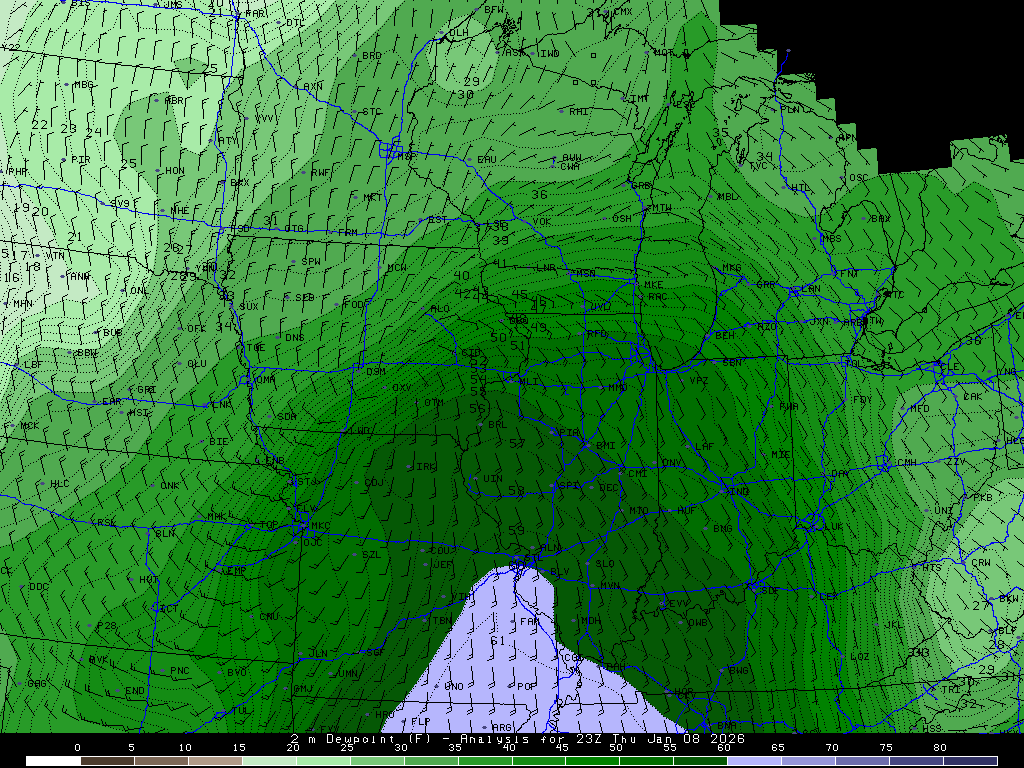
Task: Click the FAM station label
Action: [529, 621]
